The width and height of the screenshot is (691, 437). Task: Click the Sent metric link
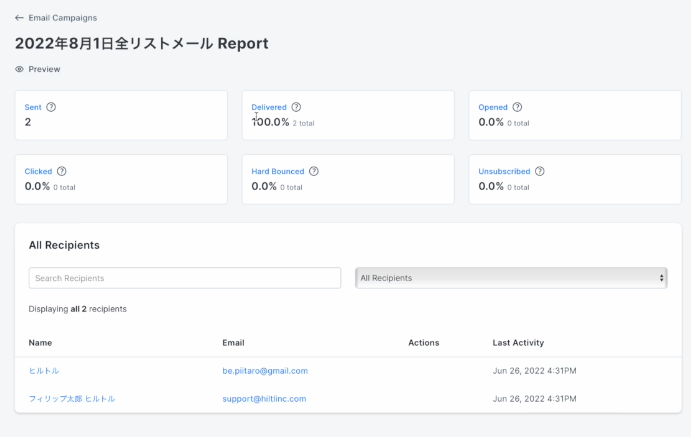33,107
